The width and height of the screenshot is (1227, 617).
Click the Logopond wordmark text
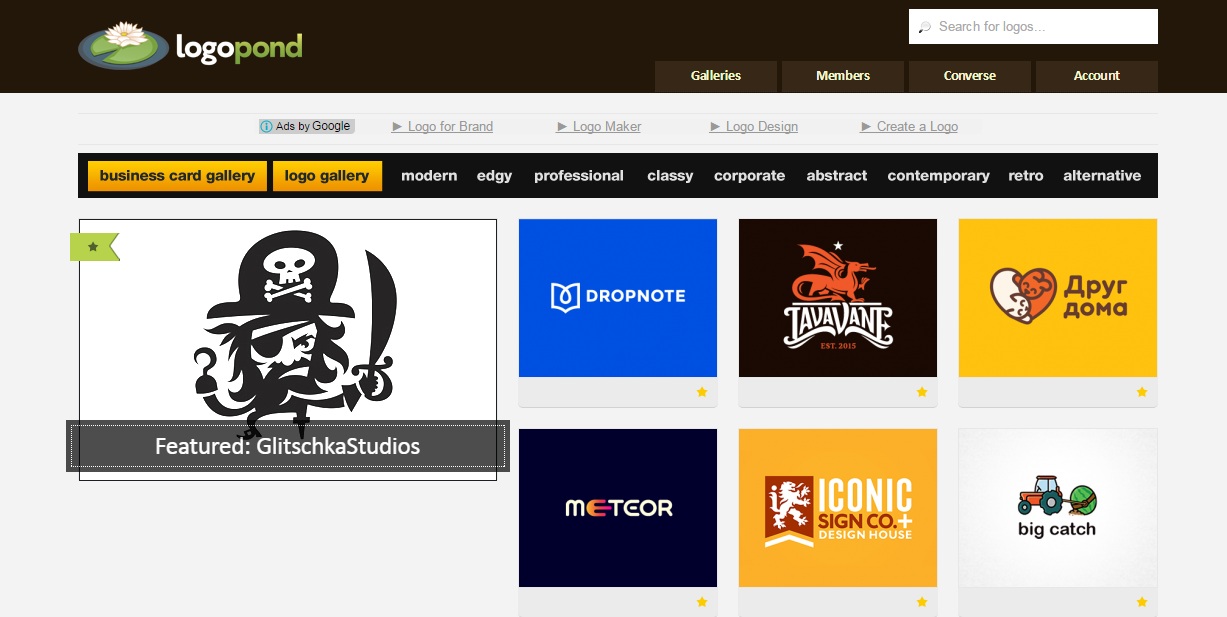click(239, 47)
